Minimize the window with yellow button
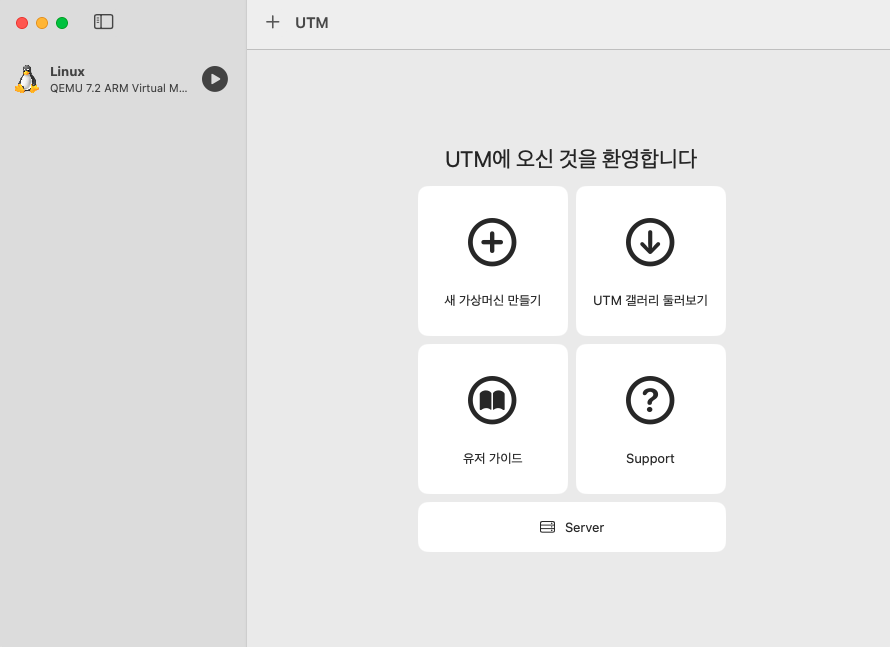This screenshot has width=890, height=647. [x=42, y=23]
